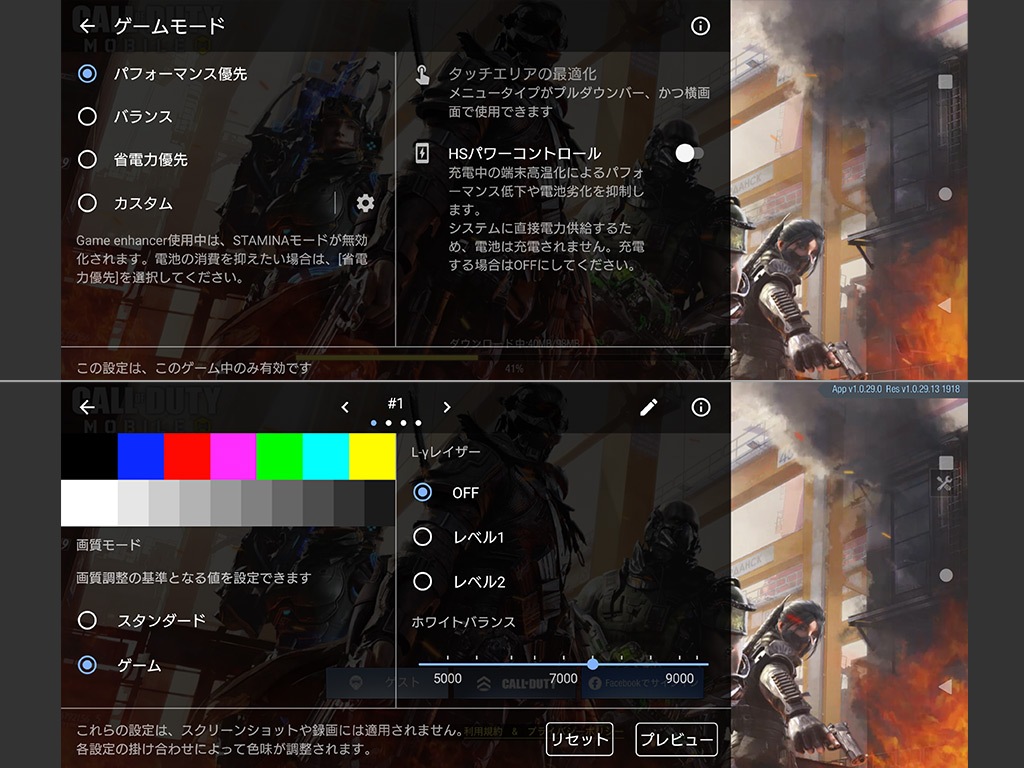Select カスタム game mode
Image resolution: width=1024 pixels, height=768 pixels.
tap(125, 203)
